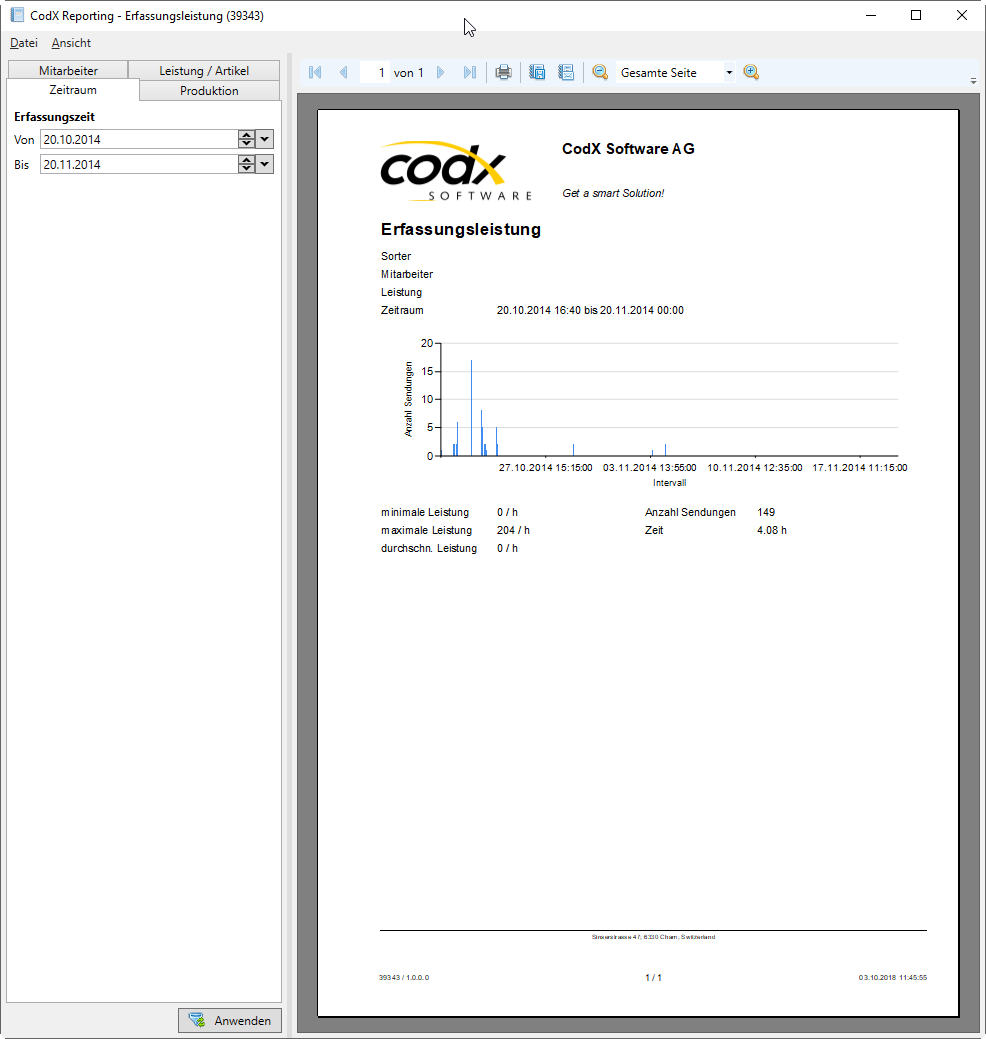Zoom into the report preview
This screenshot has height=1039, width=986.
[751, 72]
